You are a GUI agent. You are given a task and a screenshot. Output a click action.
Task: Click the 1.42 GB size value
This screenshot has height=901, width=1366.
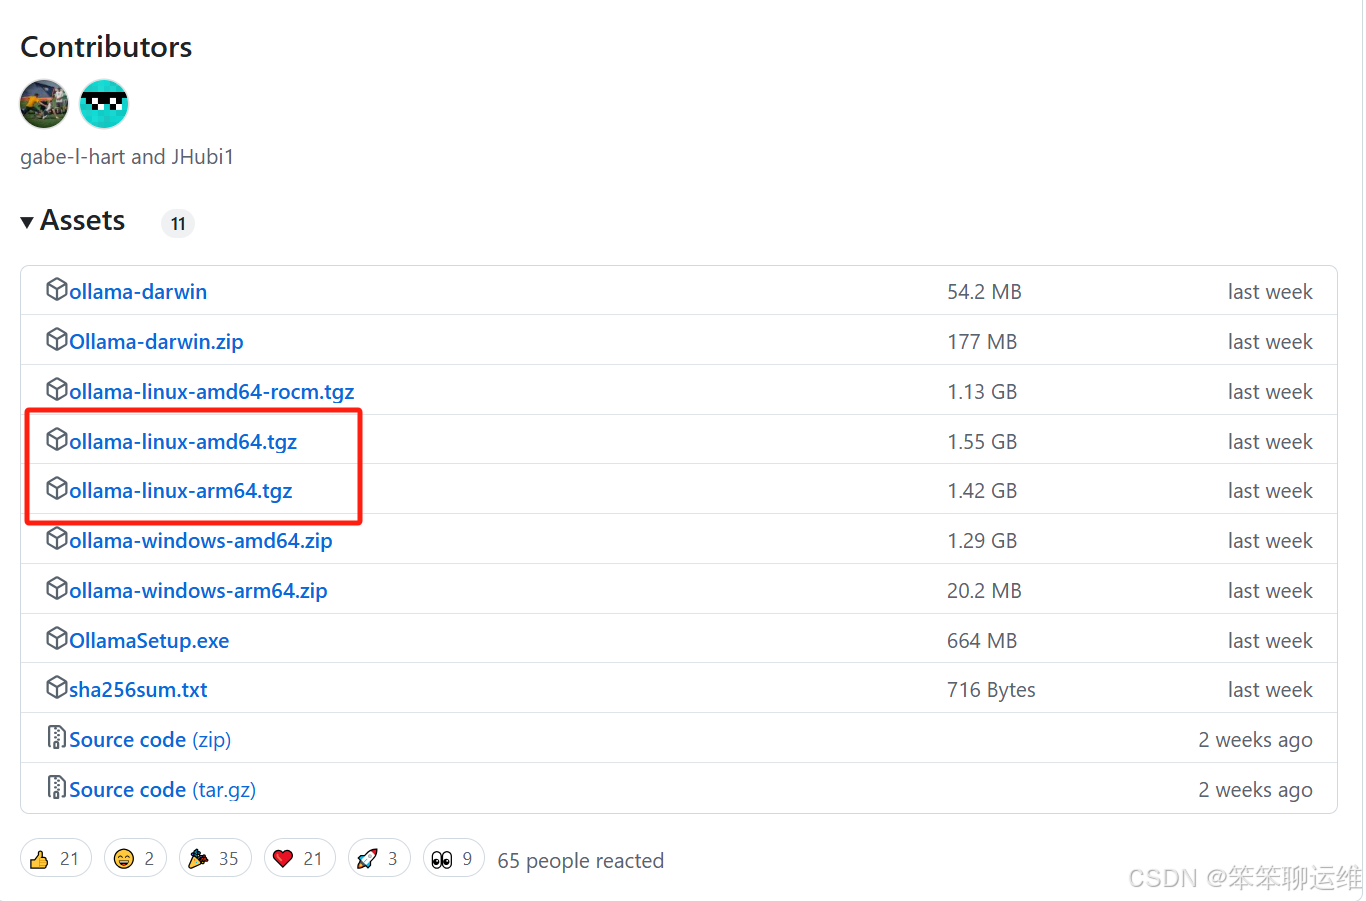pyautogui.click(x=982, y=491)
